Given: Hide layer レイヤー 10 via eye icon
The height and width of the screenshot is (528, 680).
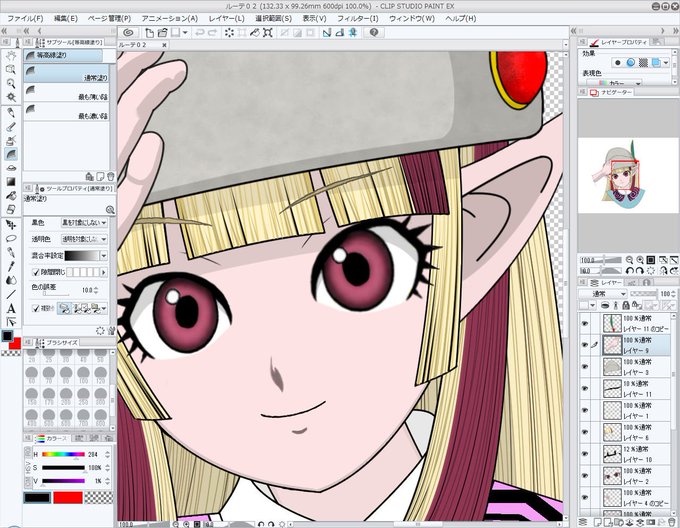Looking at the screenshot, I should click(585, 453).
